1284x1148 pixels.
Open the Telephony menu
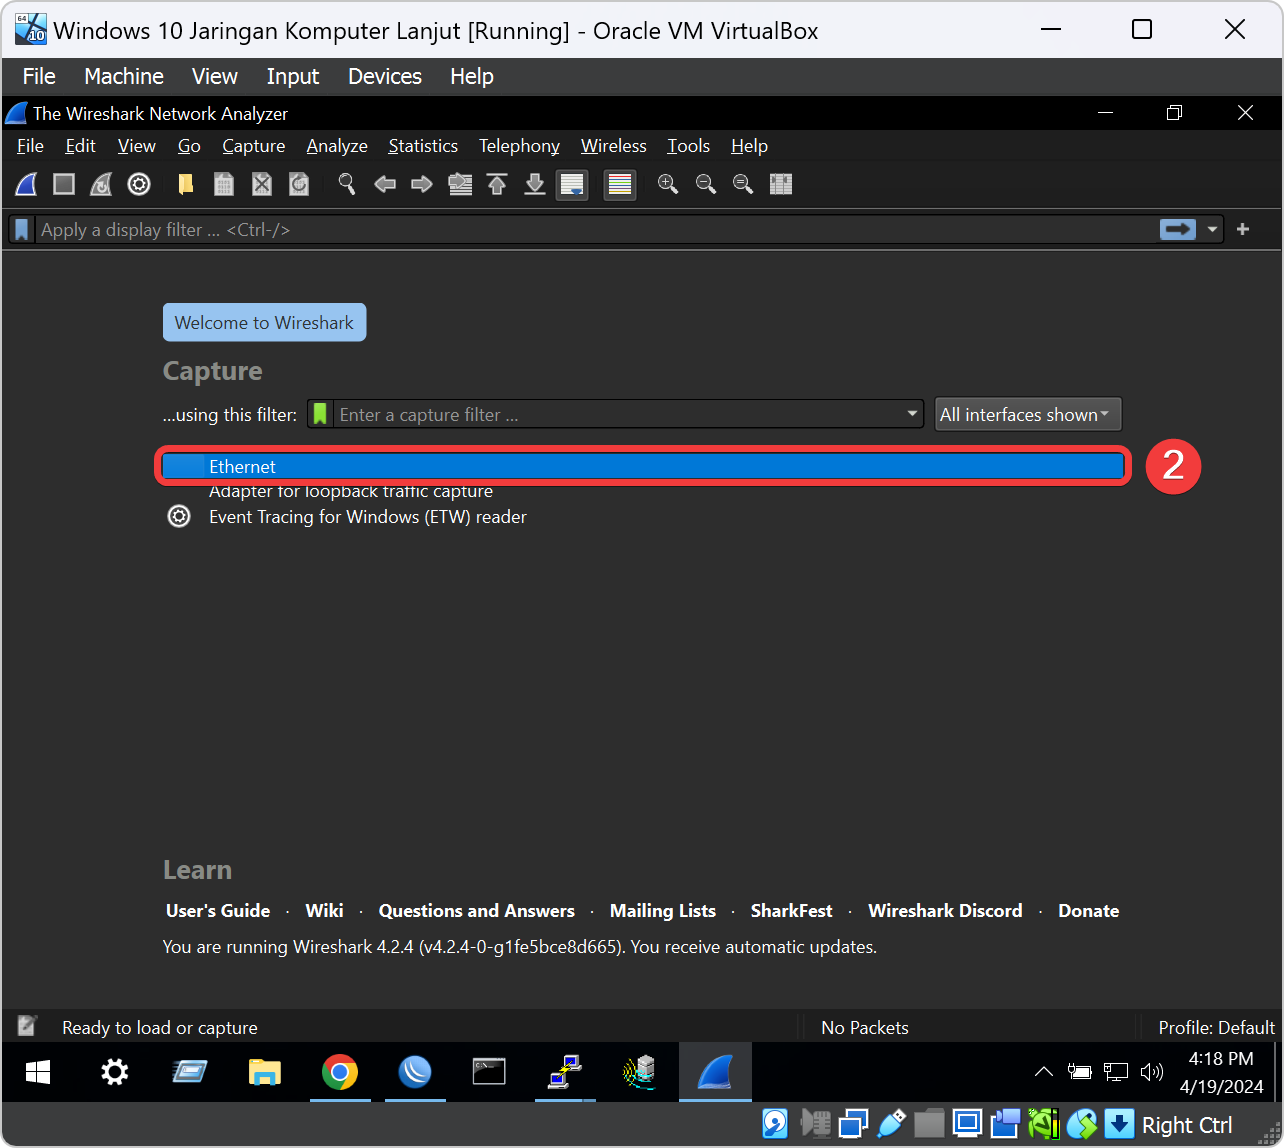click(x=519, y=146)
